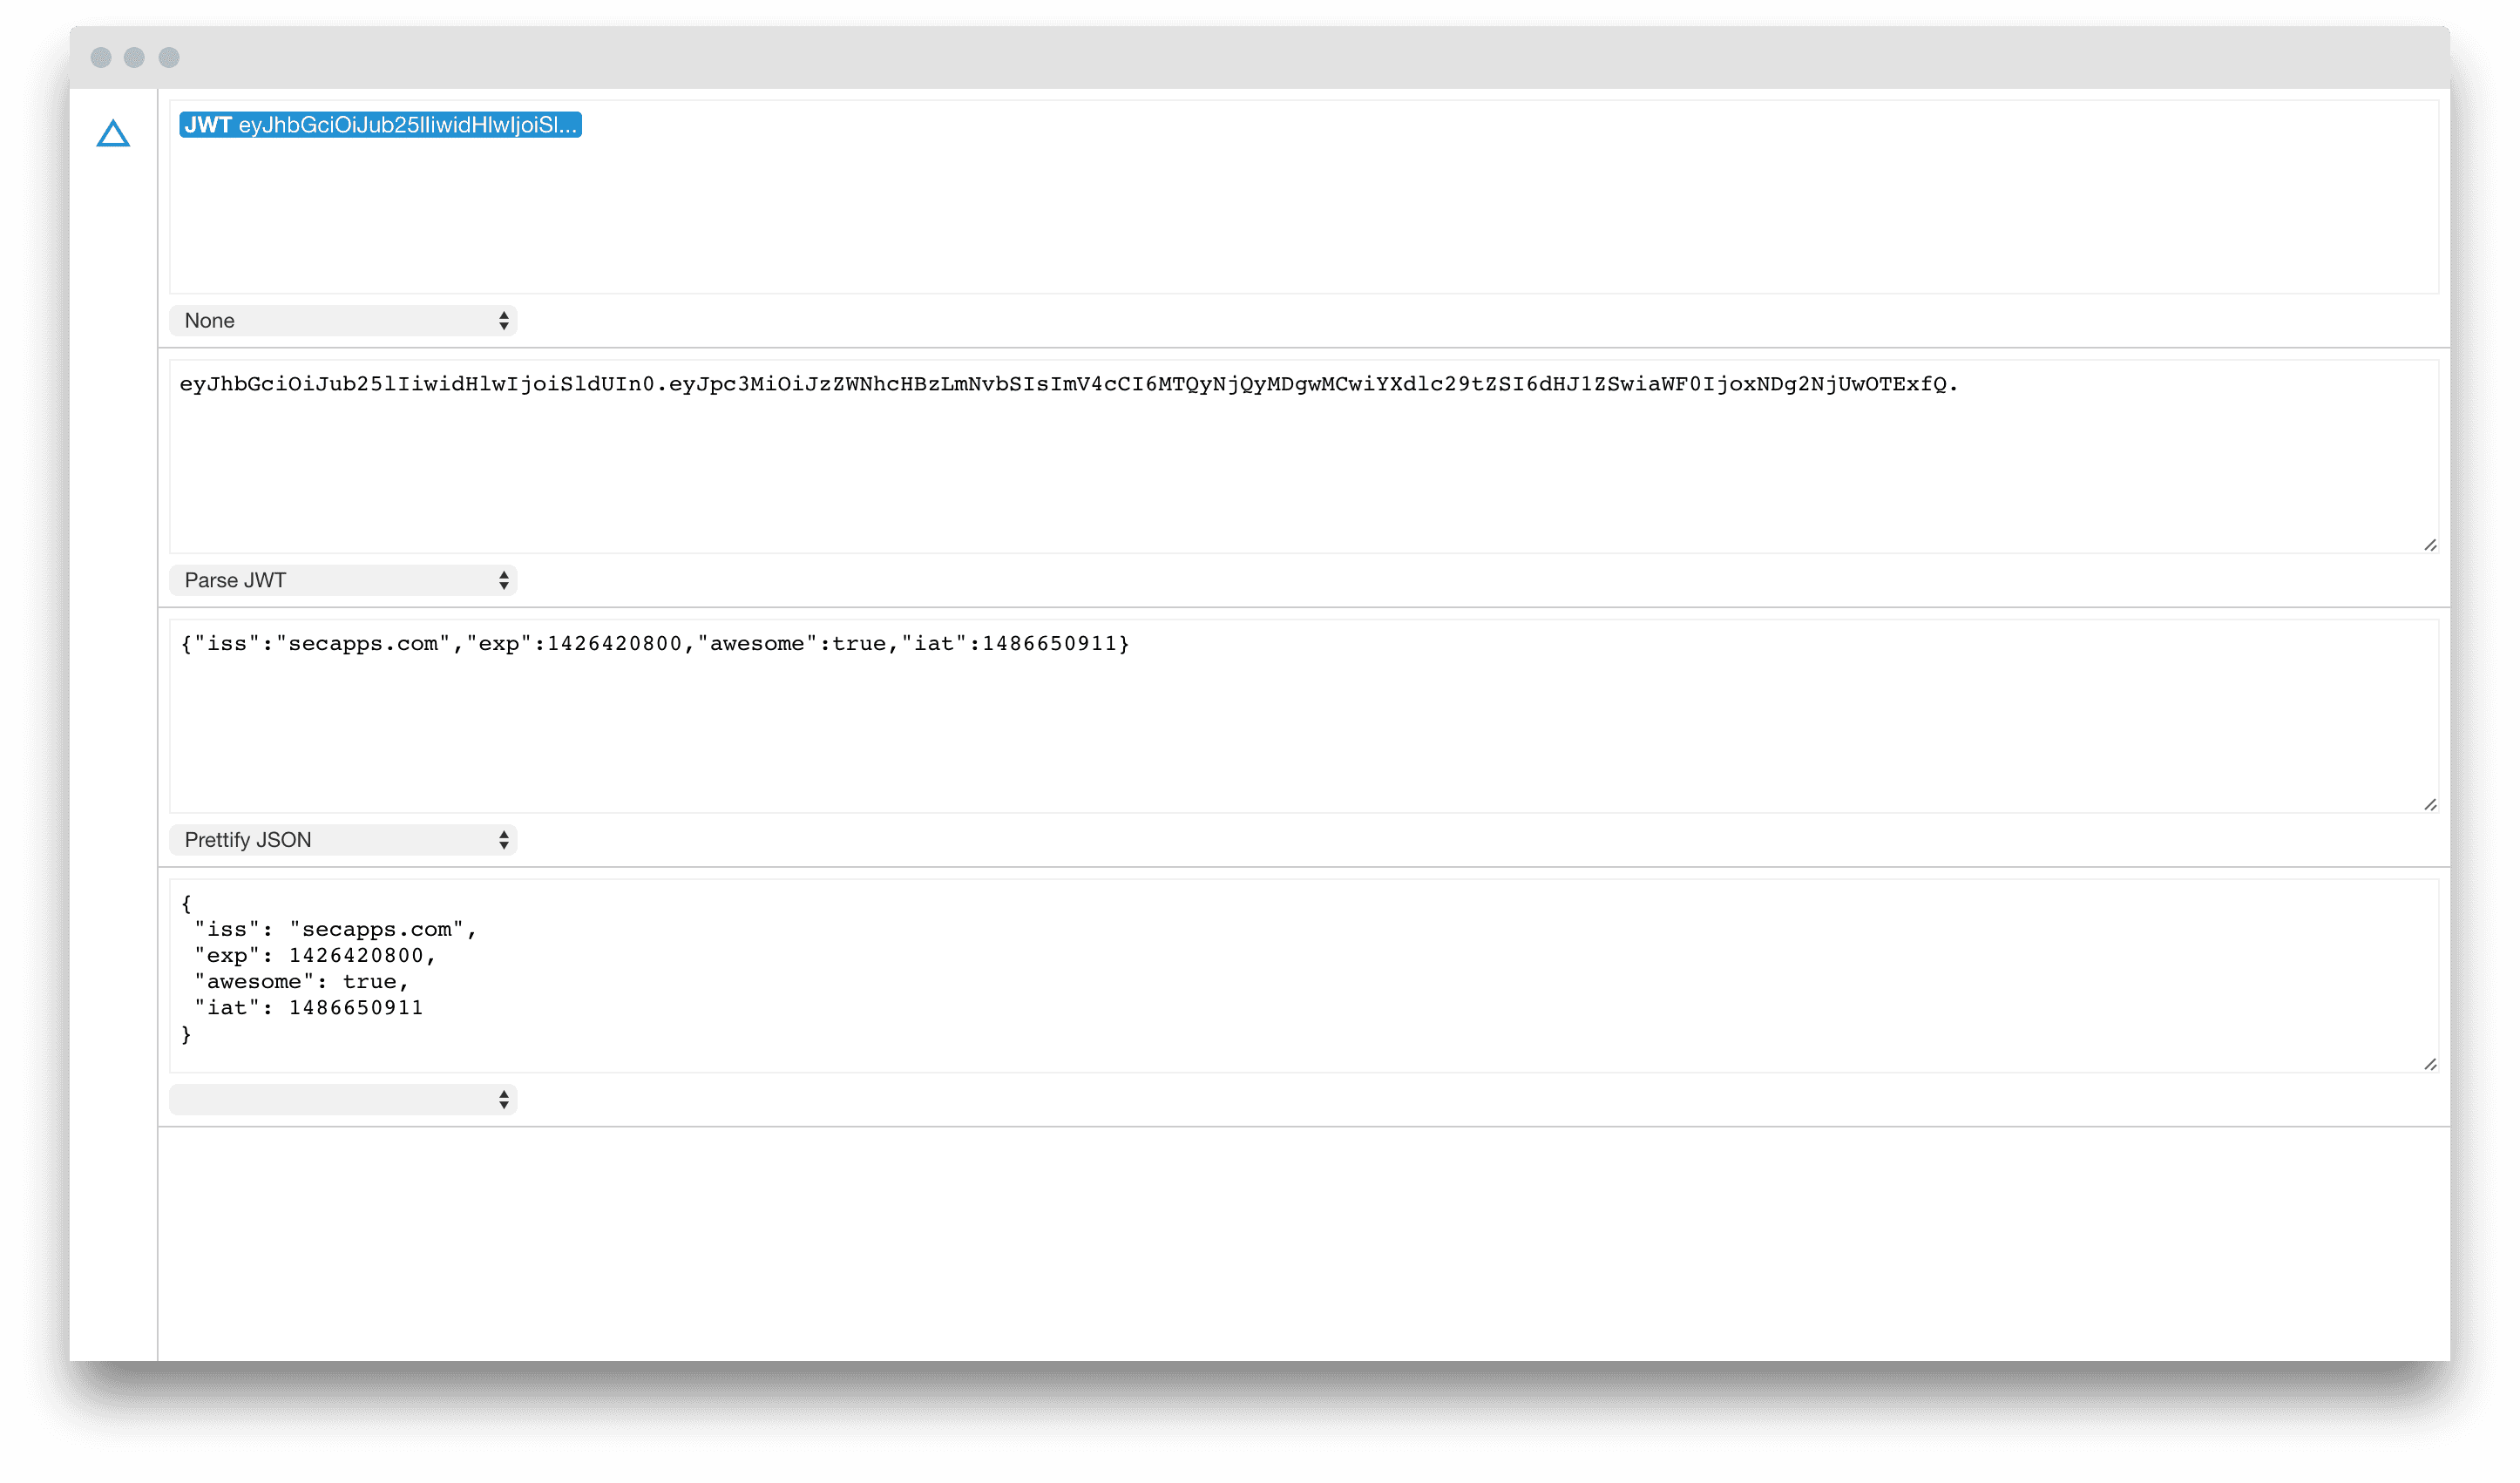Screen dimensions: 2520x1483
Task: Open the Parse JWT dropdown
Action: click(x=343, y=581)
